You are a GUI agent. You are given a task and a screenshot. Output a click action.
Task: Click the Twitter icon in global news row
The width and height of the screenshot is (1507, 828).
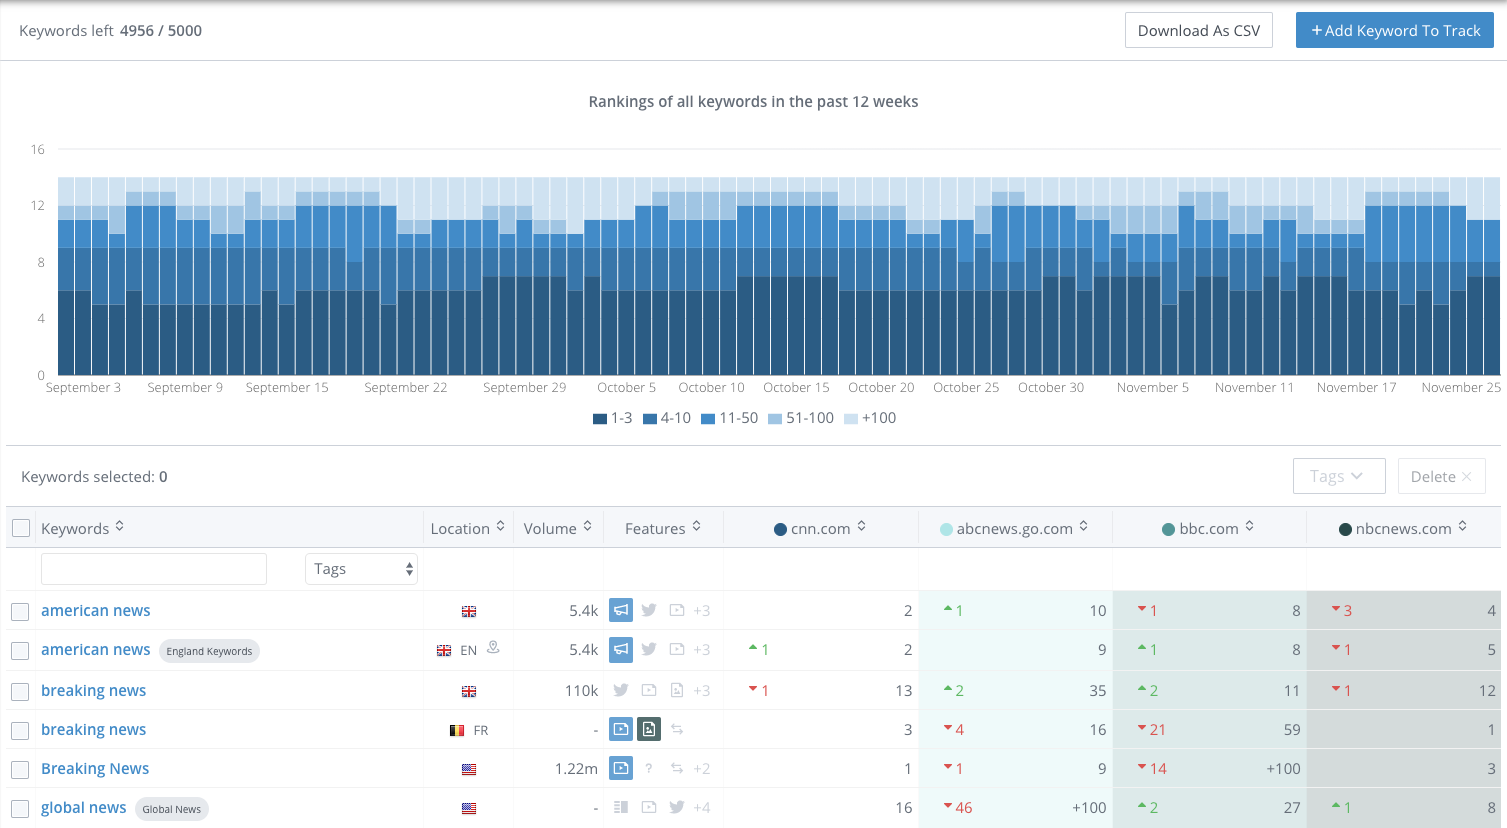(676, 807)
